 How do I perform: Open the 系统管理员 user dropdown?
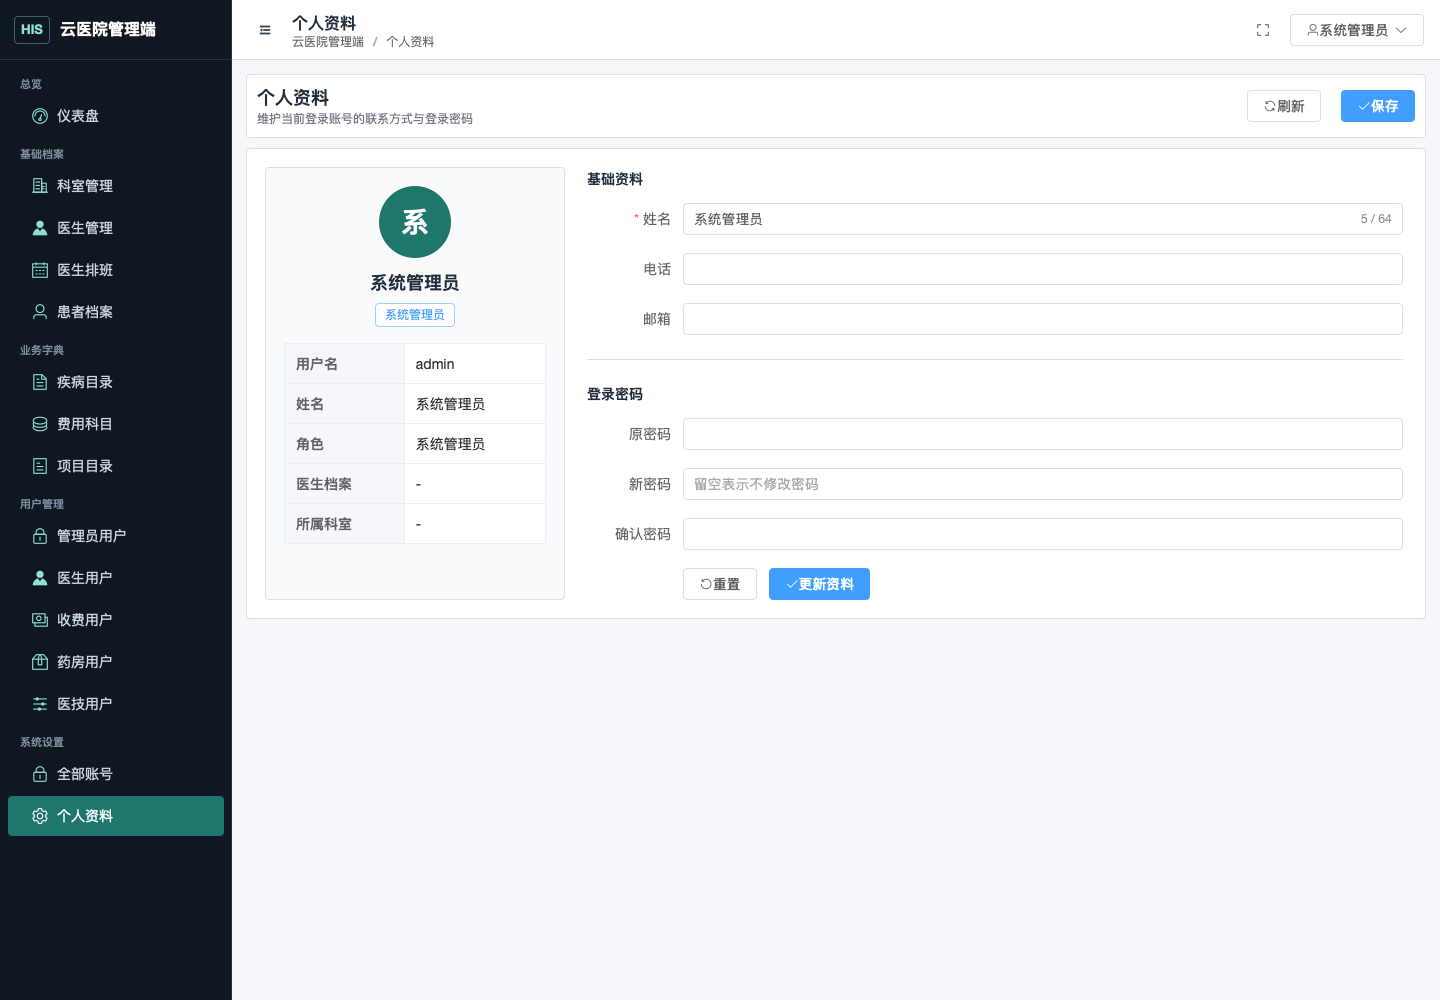[1357, 30]
